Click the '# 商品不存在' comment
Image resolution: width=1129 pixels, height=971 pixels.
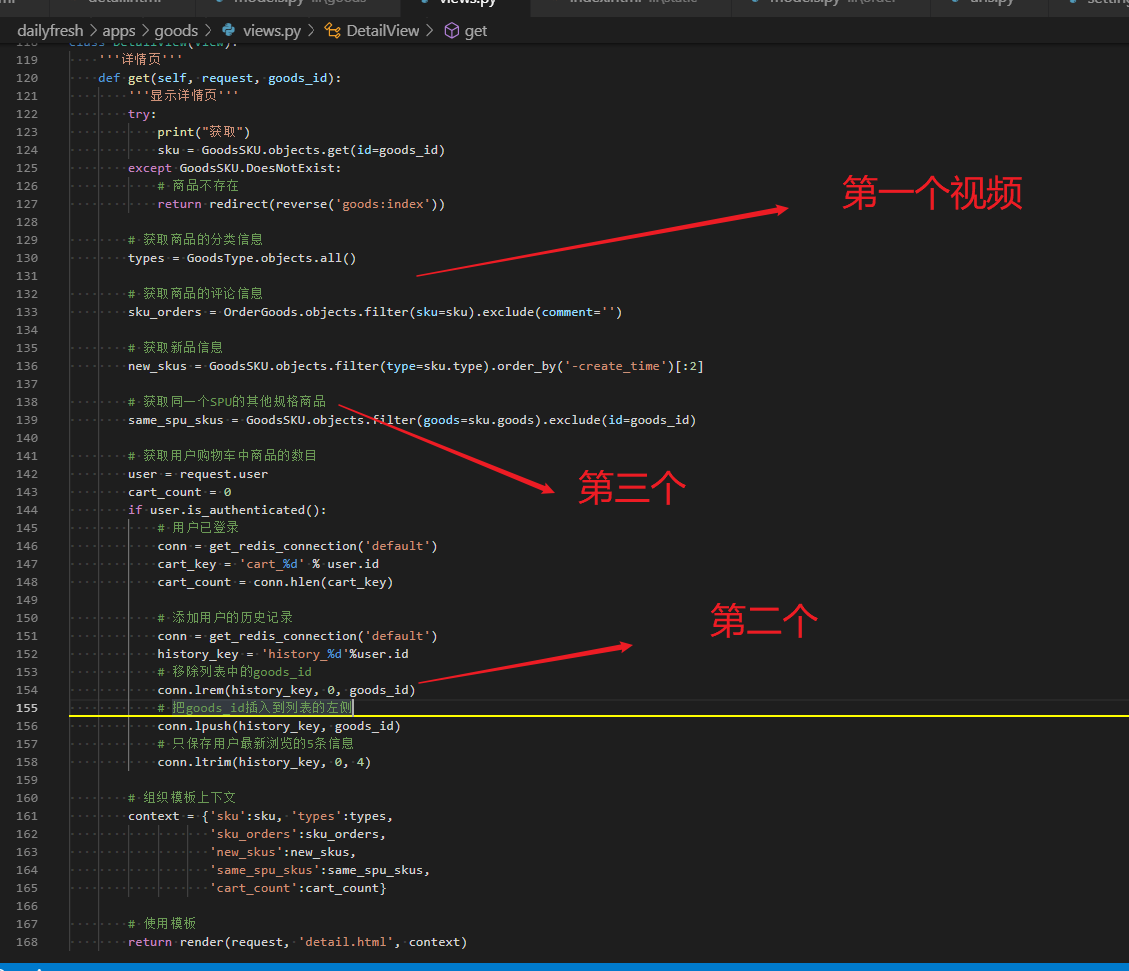pyautogui.click(x=198, y=186)
